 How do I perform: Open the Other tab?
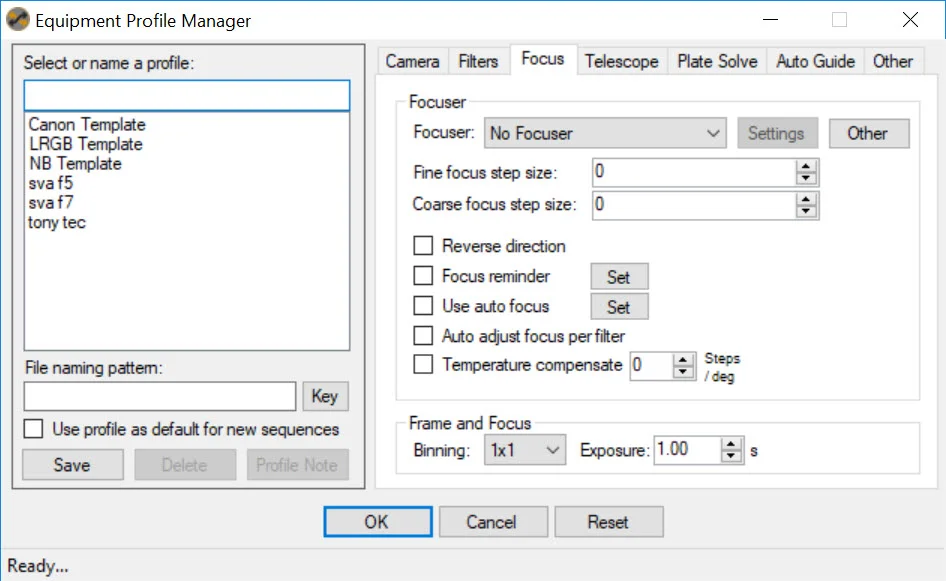coord(893,61)
